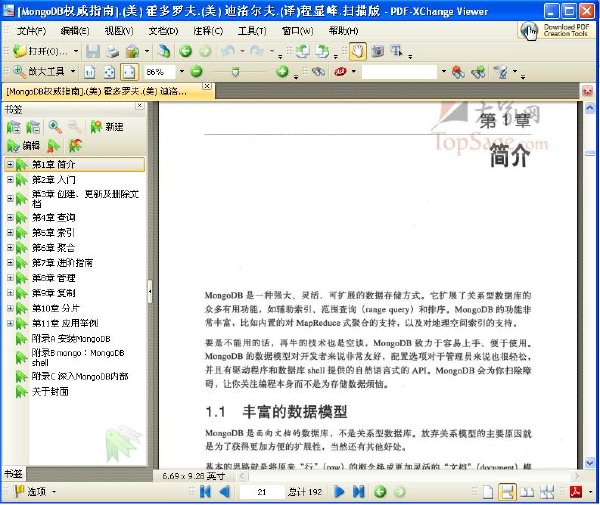This screenshot has height=505, width=600.
Task: Switch to continuous page layout
Action: (x=507, y=492)
